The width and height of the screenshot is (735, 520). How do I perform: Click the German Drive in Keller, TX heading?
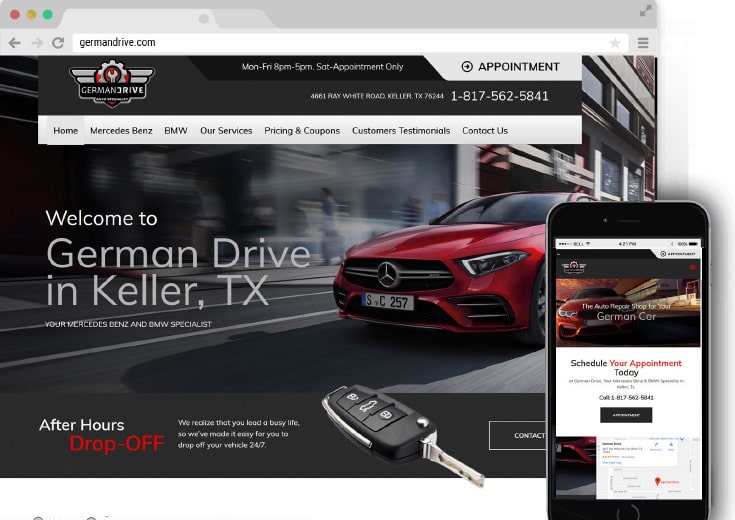click(x=178, y=271)
